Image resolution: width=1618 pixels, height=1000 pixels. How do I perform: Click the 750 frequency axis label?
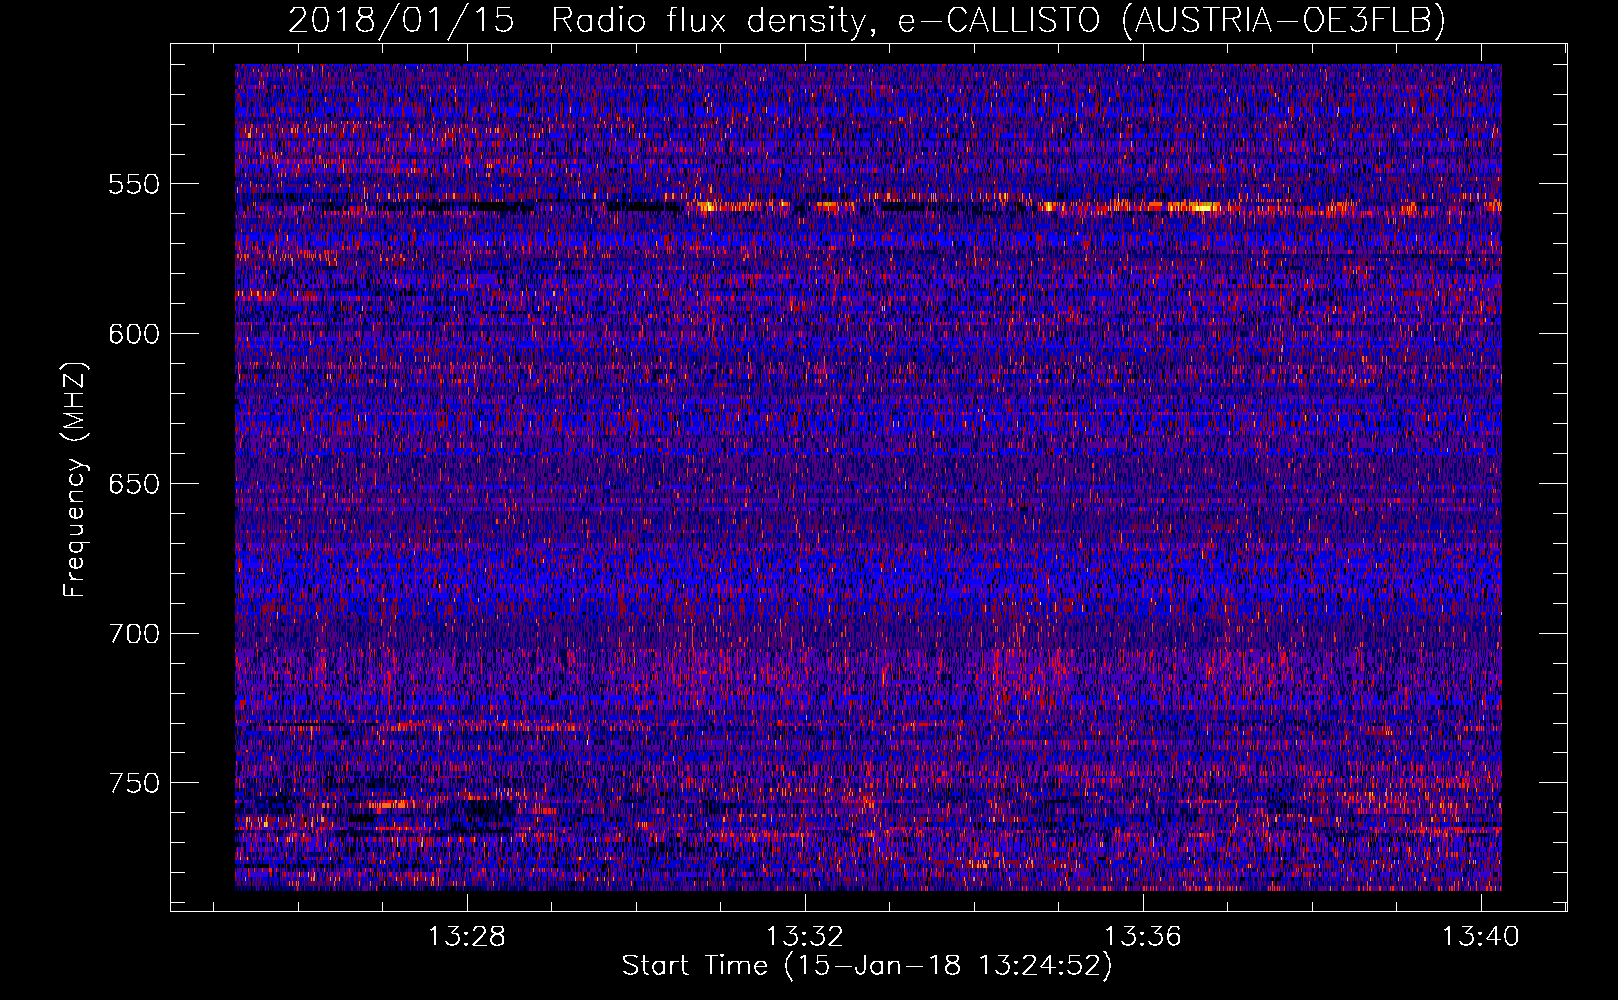pos(133,783)
